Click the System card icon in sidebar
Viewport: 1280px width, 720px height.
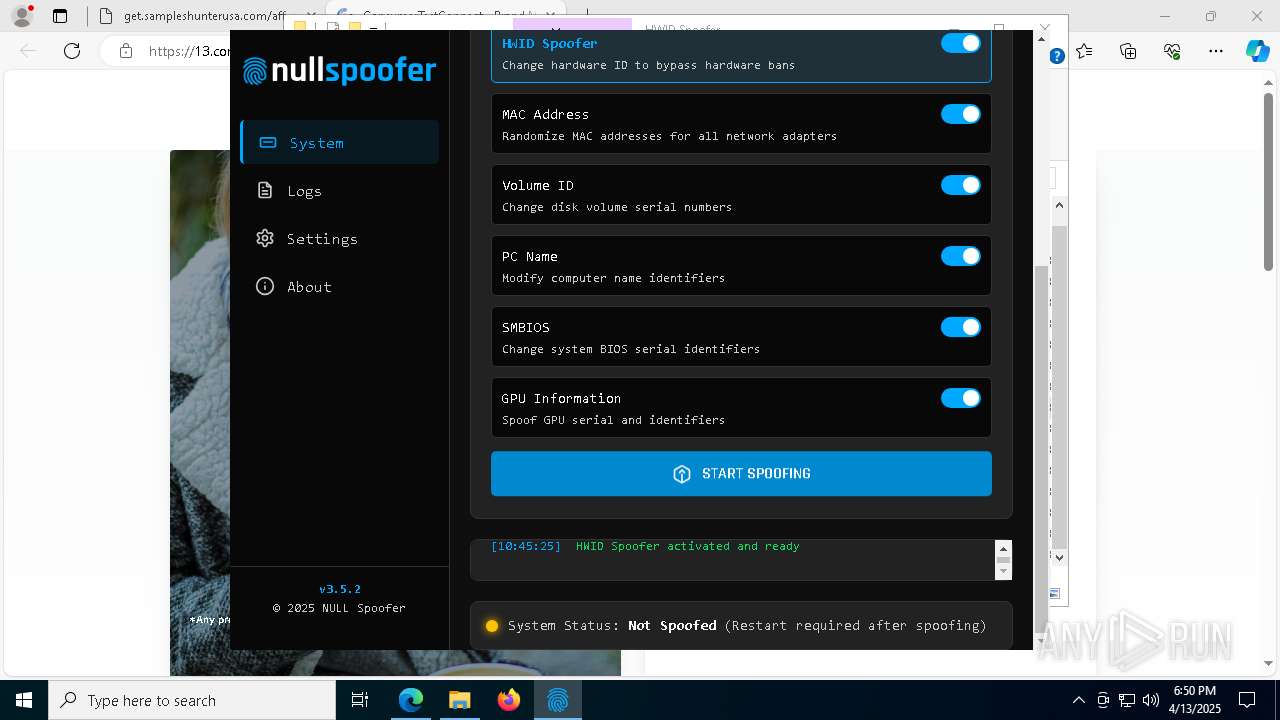268,142
